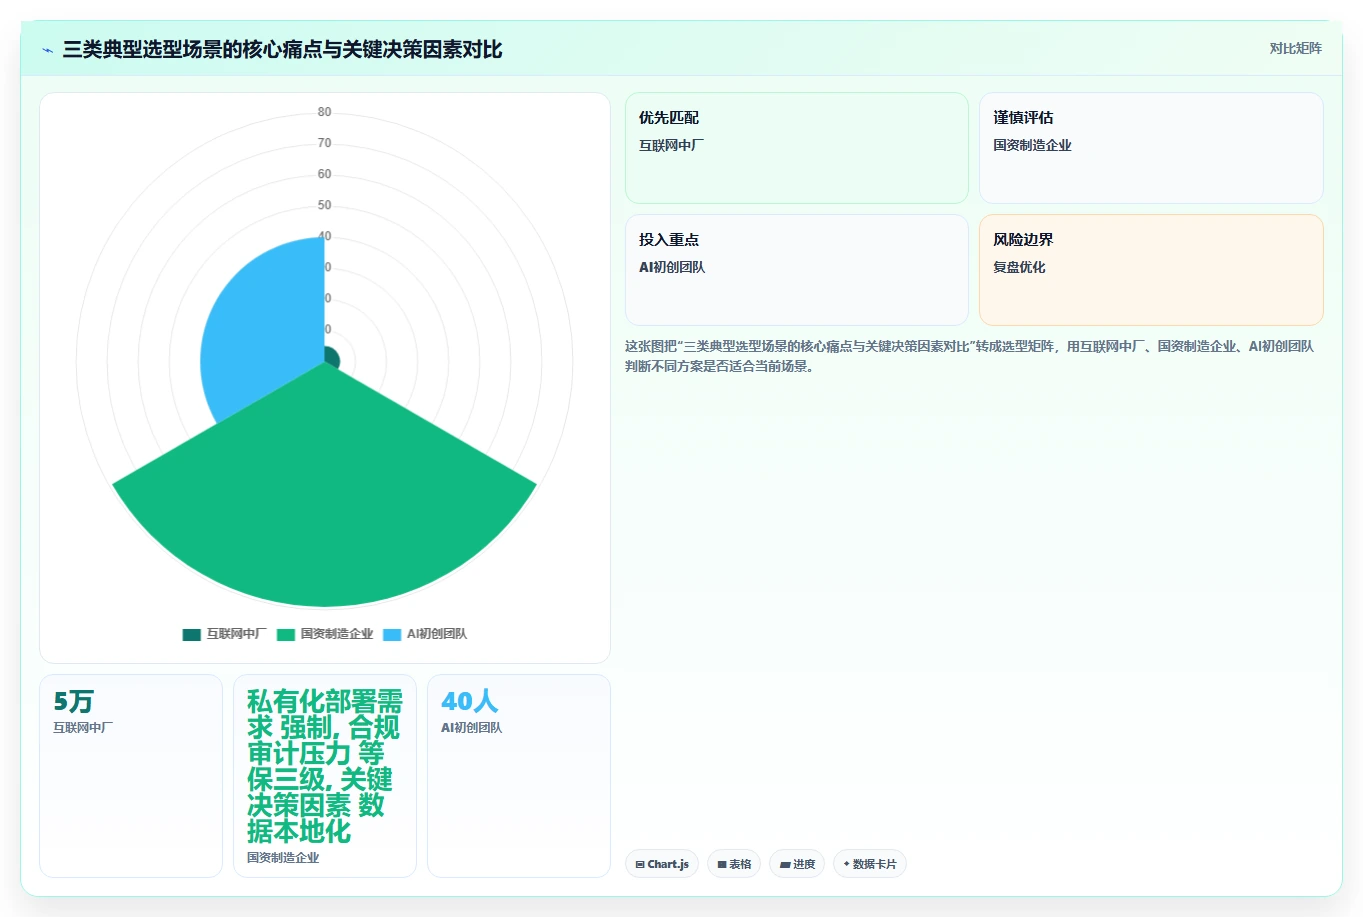
Task: Click the 50 axis tick label
Action: coord(324,205)
